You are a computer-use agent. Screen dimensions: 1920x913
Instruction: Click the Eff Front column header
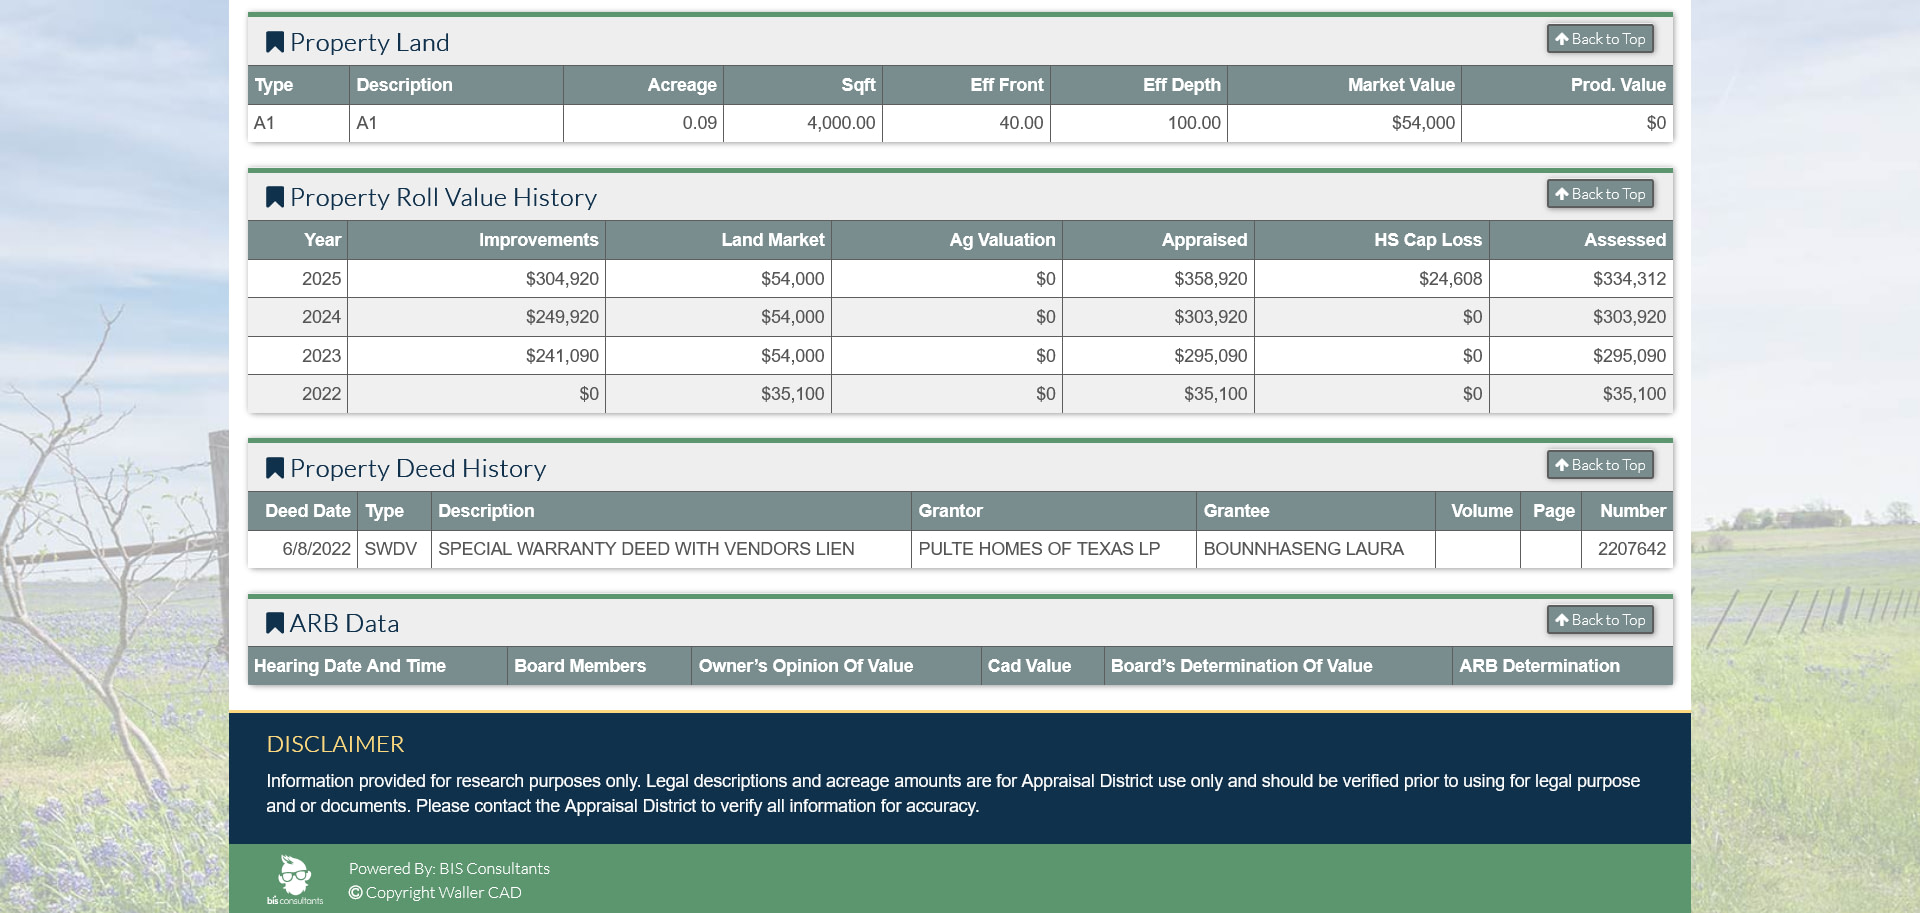coord(966,85)
